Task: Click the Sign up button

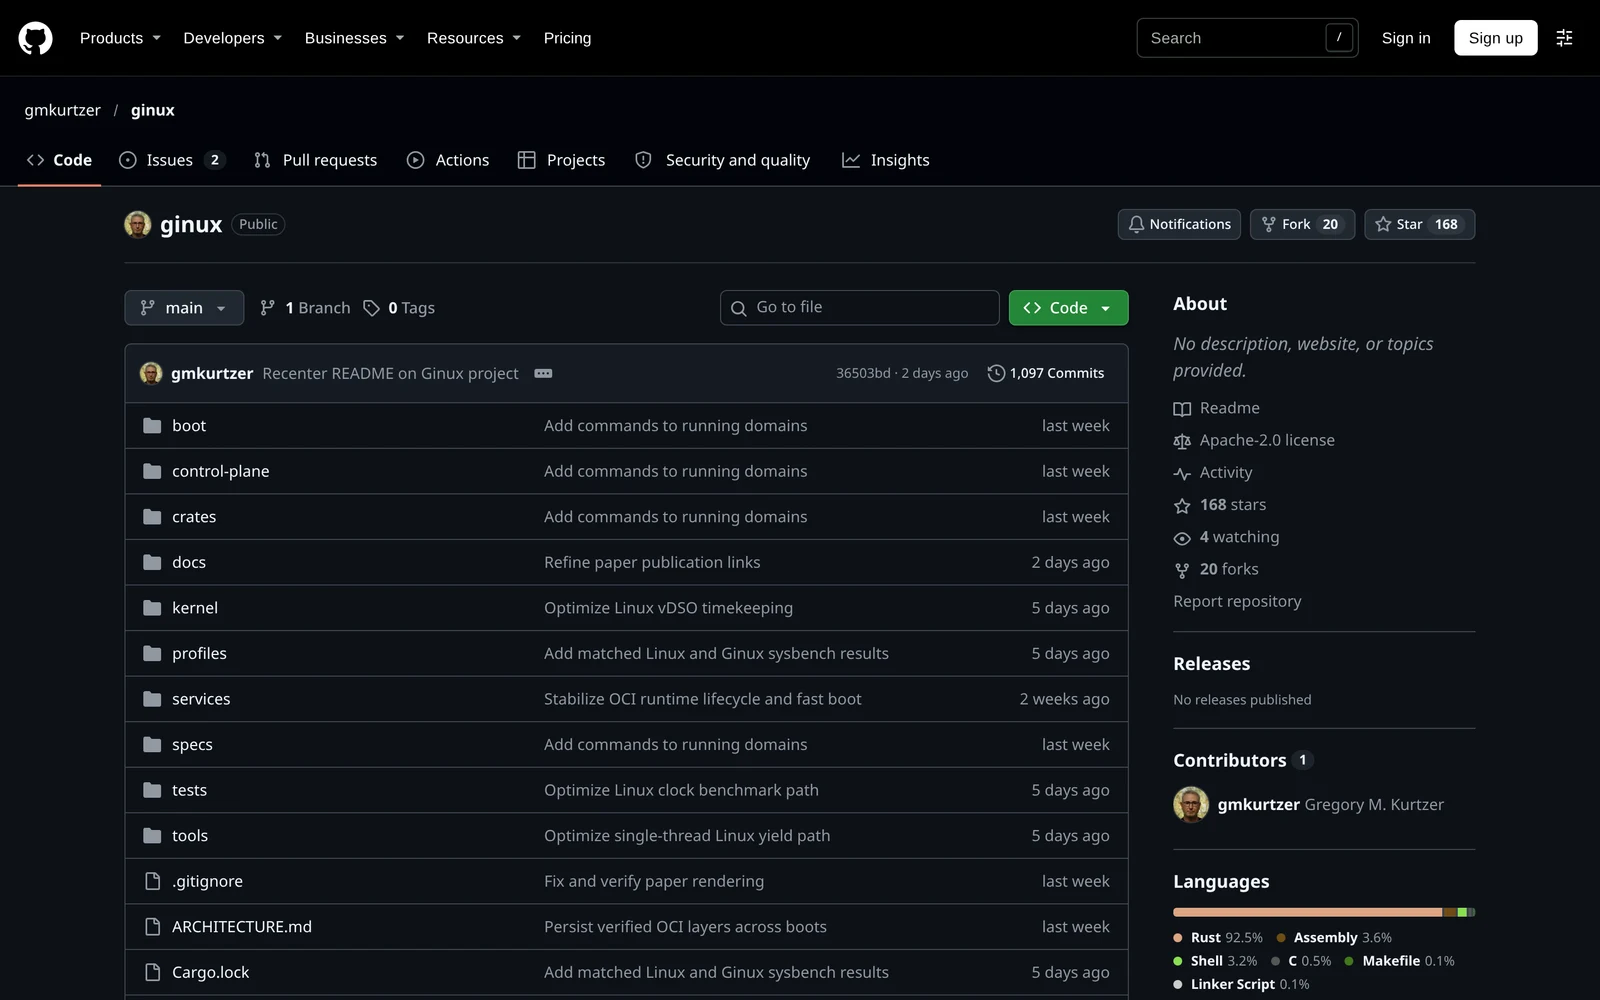Action: [x=1495, y=38]
